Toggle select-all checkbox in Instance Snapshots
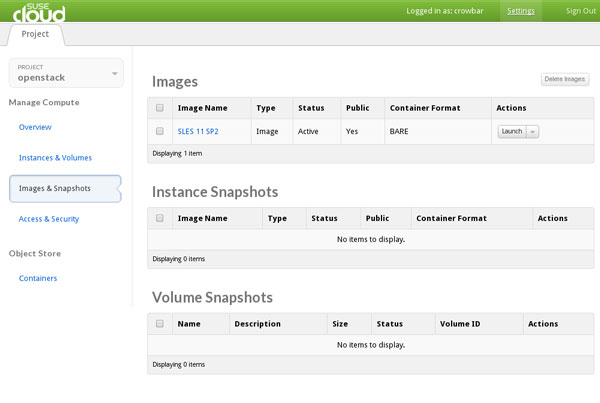This screenshot has height=403, width=600. click(x=160, y=218)
